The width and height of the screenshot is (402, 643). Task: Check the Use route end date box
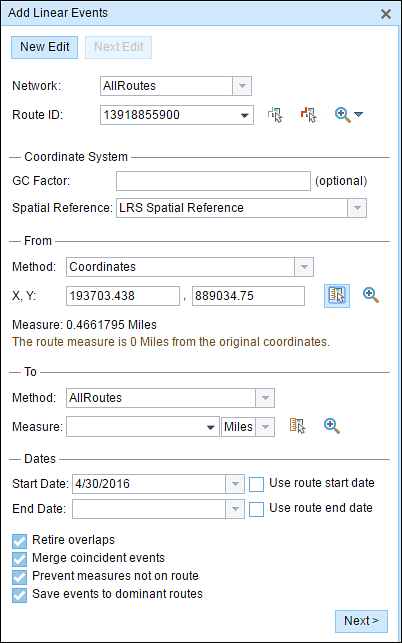[x=256, y=510]
